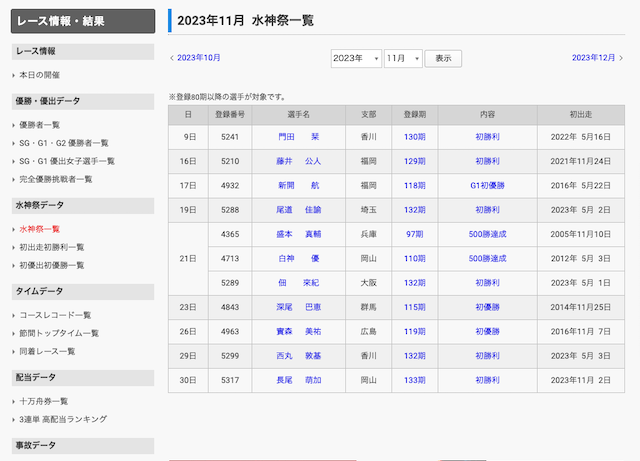640x461 pixels.
Task: Click the 水神祭データ section heading
Action: [x=83, y=206]
